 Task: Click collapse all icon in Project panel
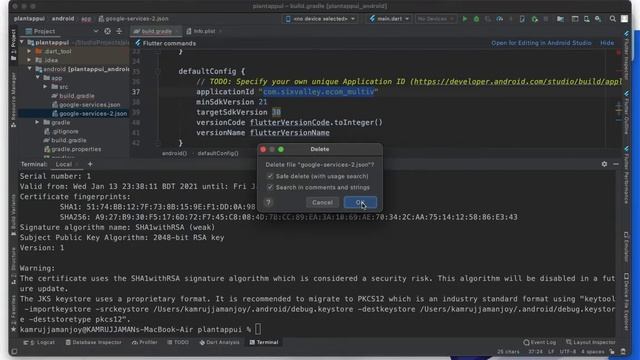(119, 31)
